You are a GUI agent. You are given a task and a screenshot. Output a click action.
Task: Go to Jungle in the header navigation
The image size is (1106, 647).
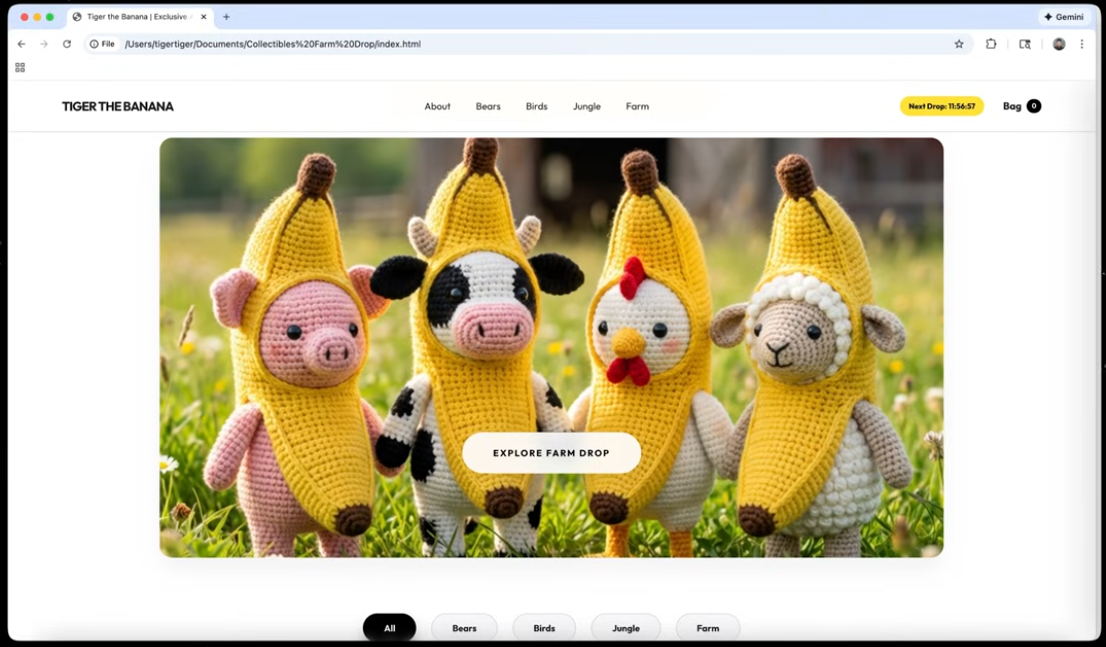tap(587, 106)
